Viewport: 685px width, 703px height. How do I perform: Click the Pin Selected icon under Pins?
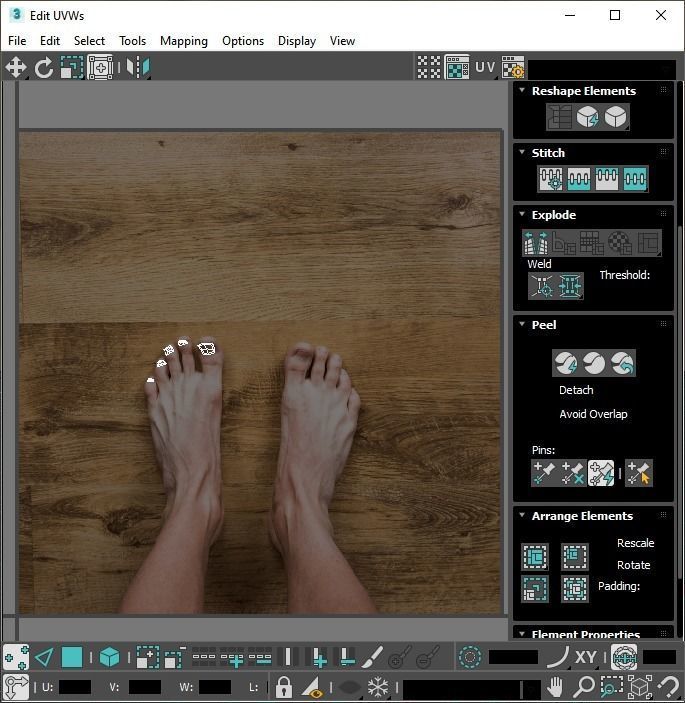[x=544, y=473]
